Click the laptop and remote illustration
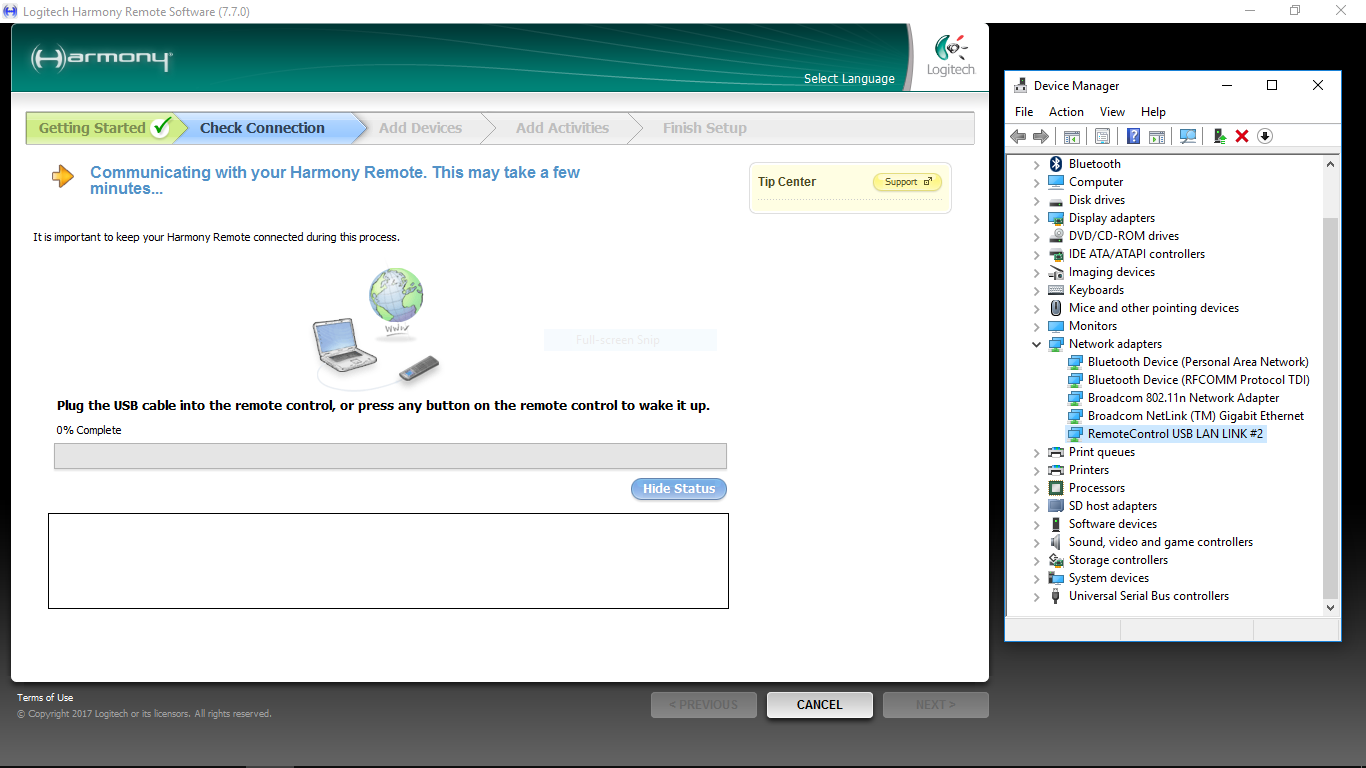 point(376,328)
